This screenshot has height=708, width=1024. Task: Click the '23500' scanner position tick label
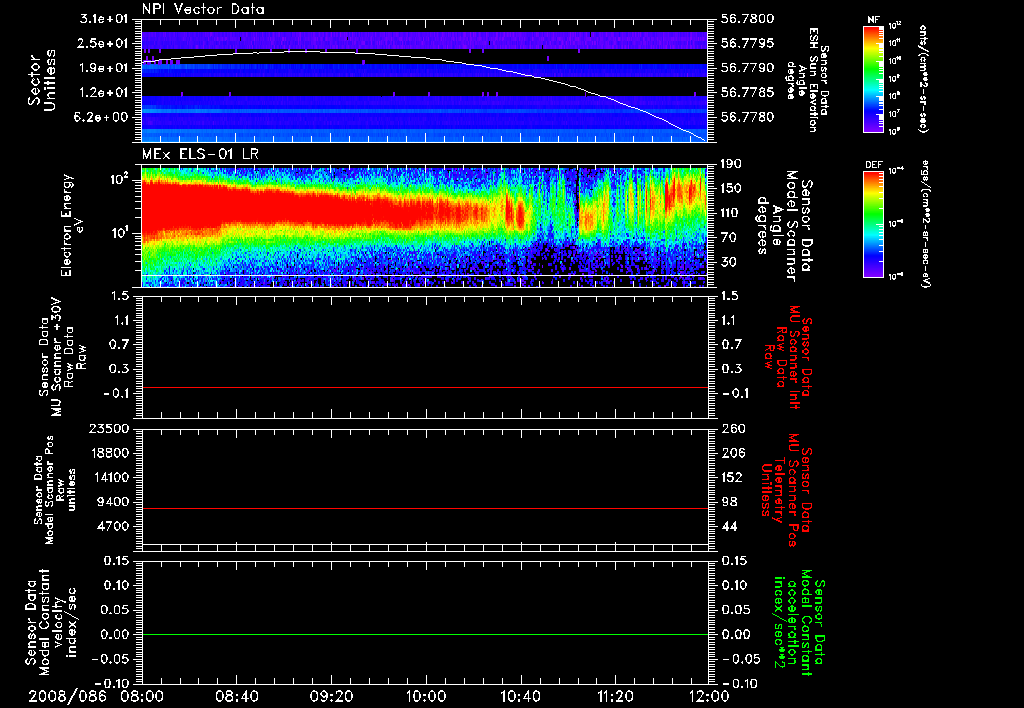coord(108,429)
